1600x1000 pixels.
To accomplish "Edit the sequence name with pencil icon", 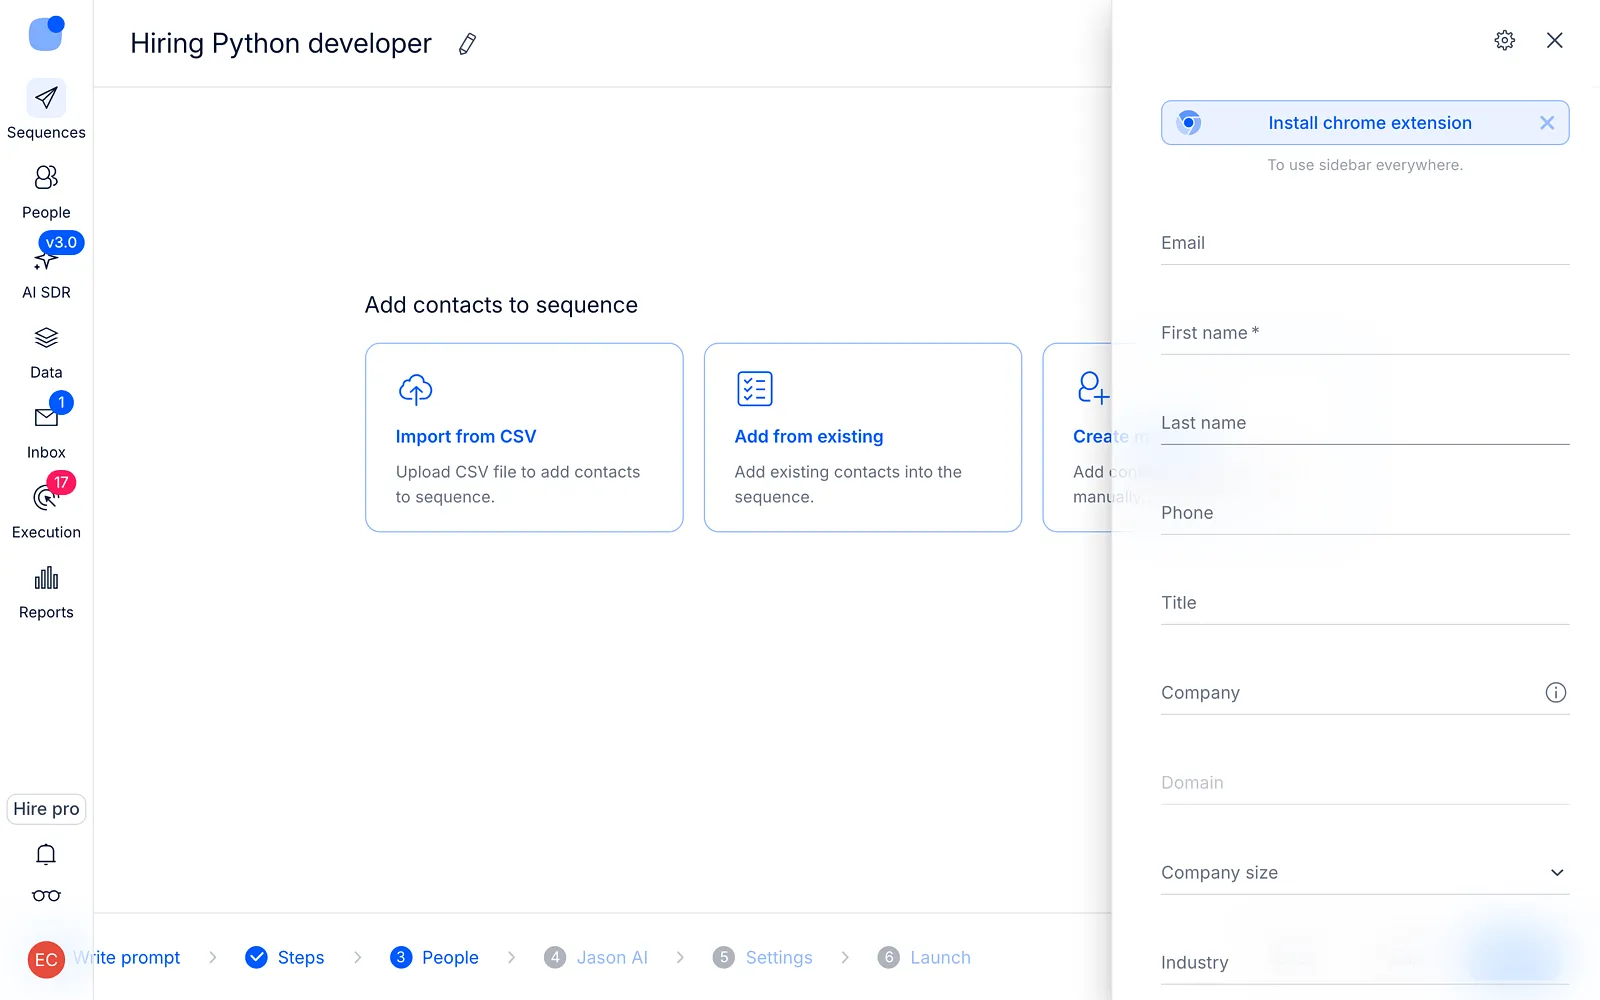I will point(467,44).
